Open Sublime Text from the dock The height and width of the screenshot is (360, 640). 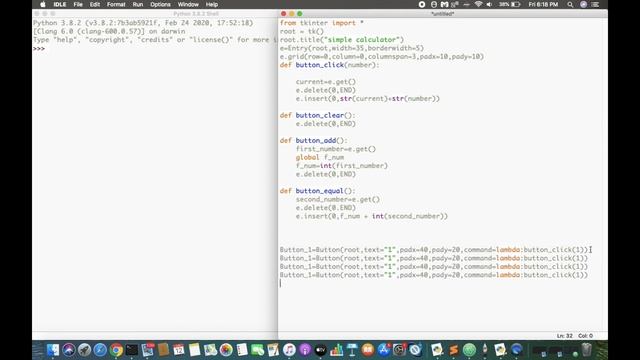[453, 350]
